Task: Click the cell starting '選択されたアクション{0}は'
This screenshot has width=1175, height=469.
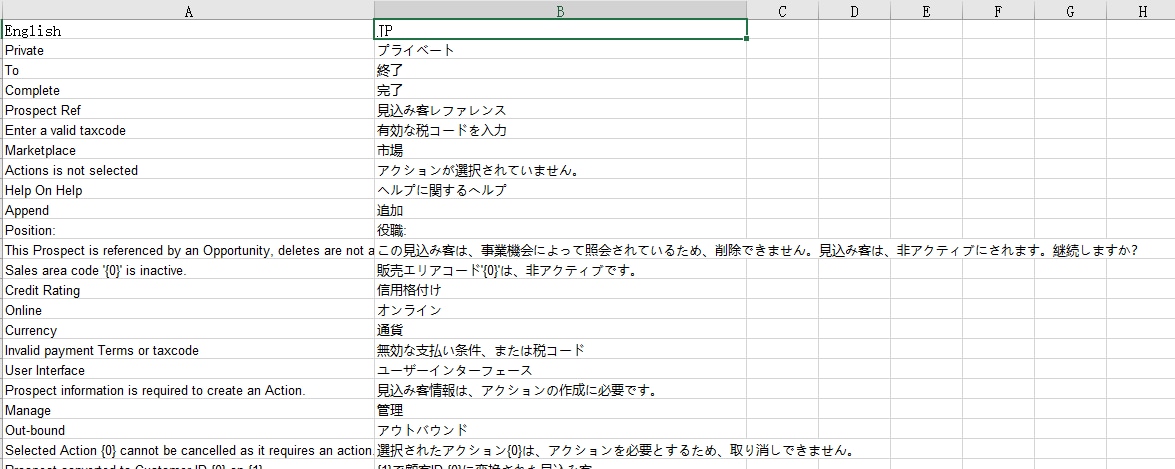Action: [x=561, y=450]
